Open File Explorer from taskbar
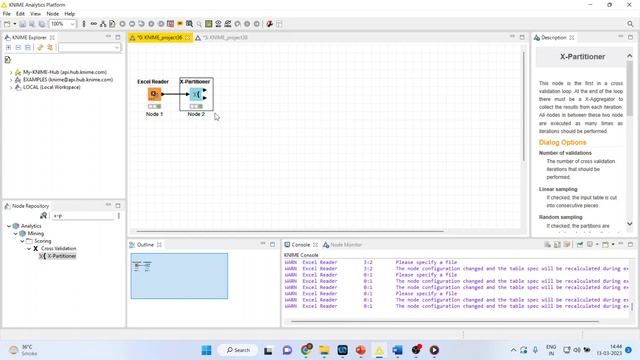The width and height of the screenshot is (640, 360). coord(324,350)
